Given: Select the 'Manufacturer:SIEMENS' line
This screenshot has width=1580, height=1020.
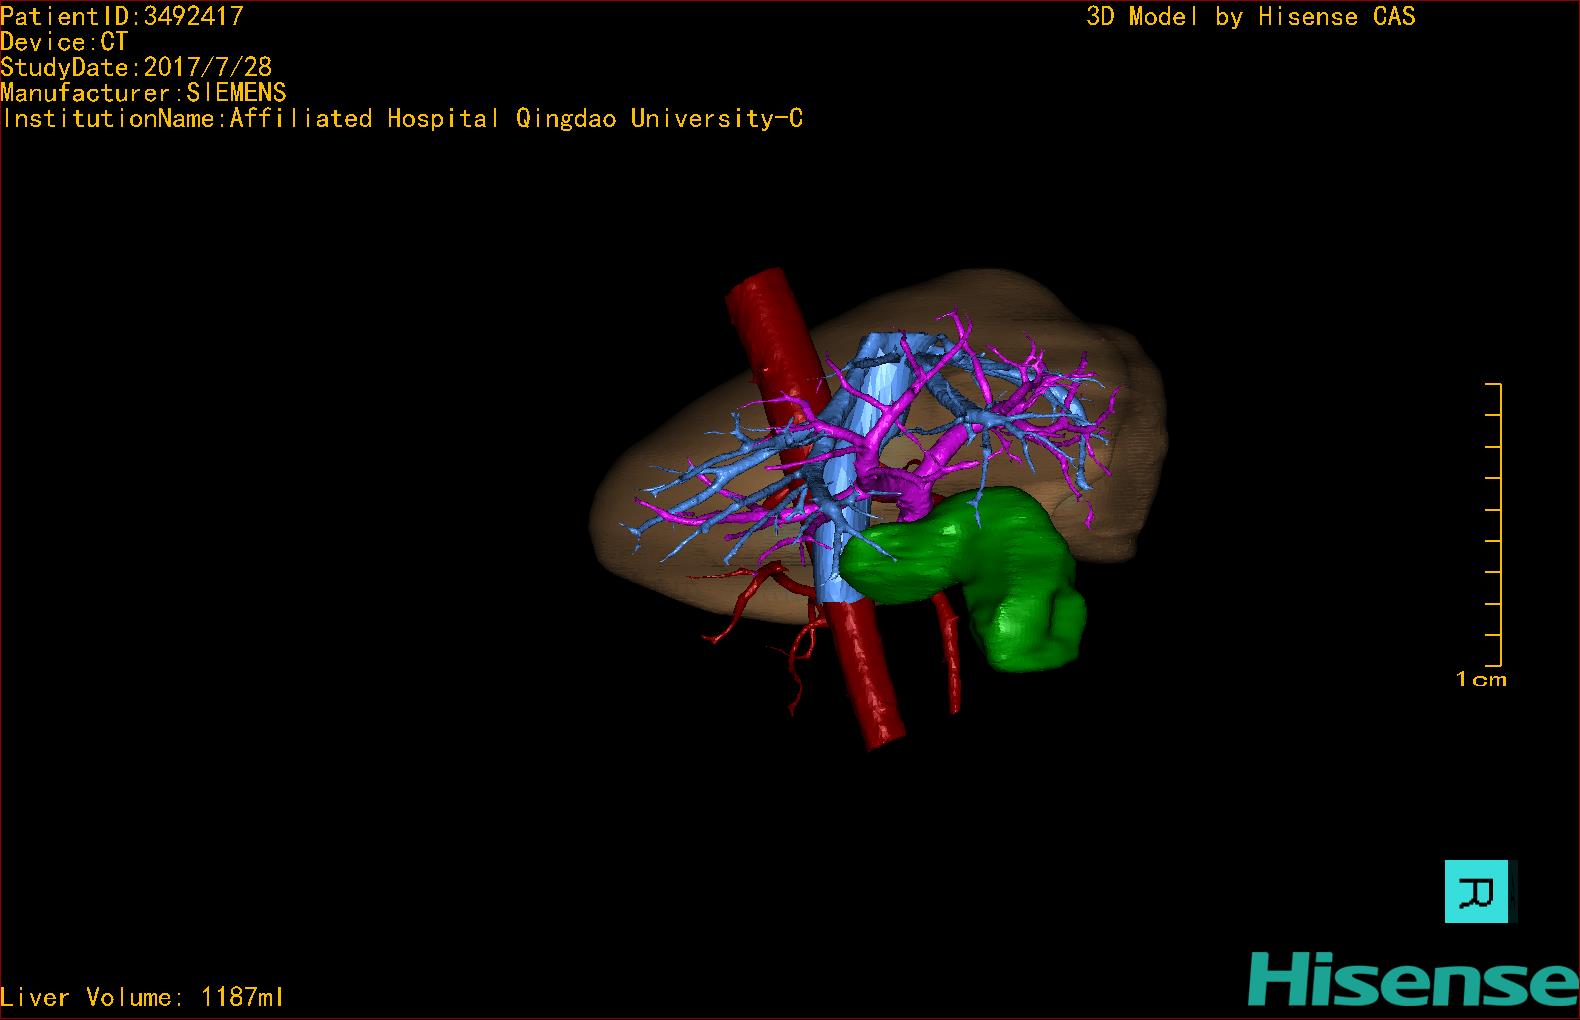Looking at the screenshot, I should [x=143, y=93].
